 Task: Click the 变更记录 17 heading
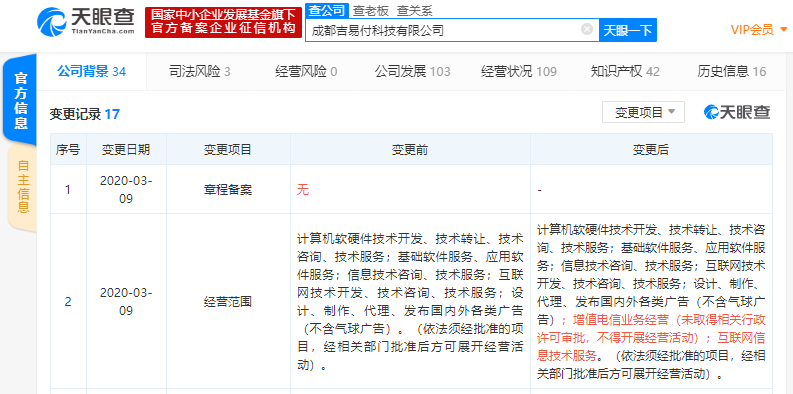pyautogui.click(x=84, y=114)
